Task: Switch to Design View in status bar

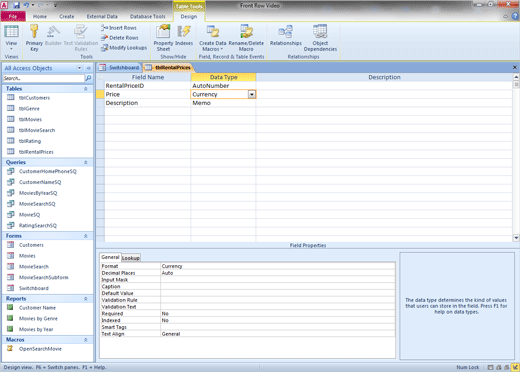Action: coord(515,367)
